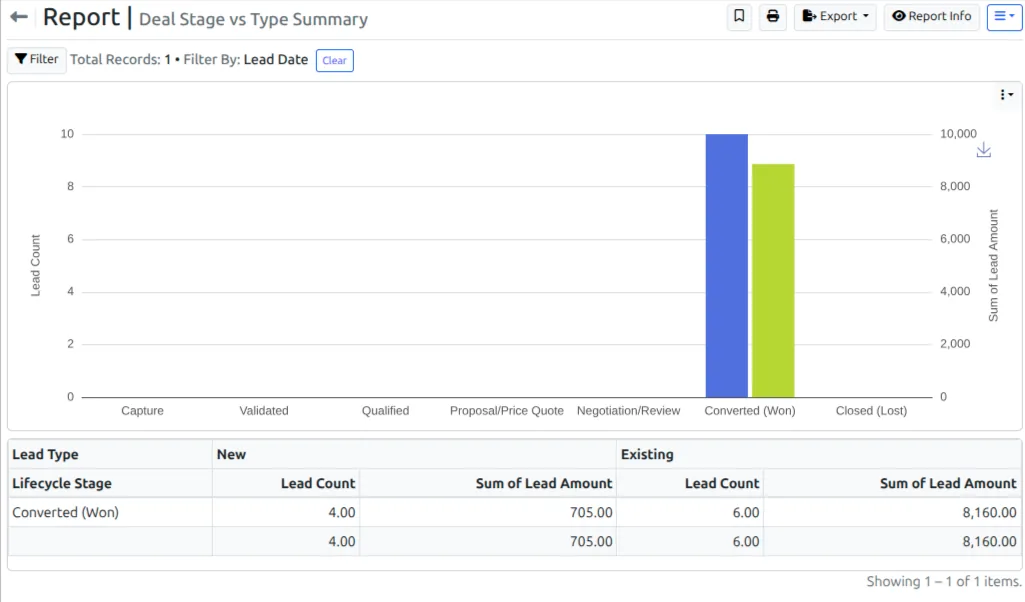This screenshot has width=1025, height=602.
Task: Click the 705.00 value in Converted row
Action: tap(591, 512)
